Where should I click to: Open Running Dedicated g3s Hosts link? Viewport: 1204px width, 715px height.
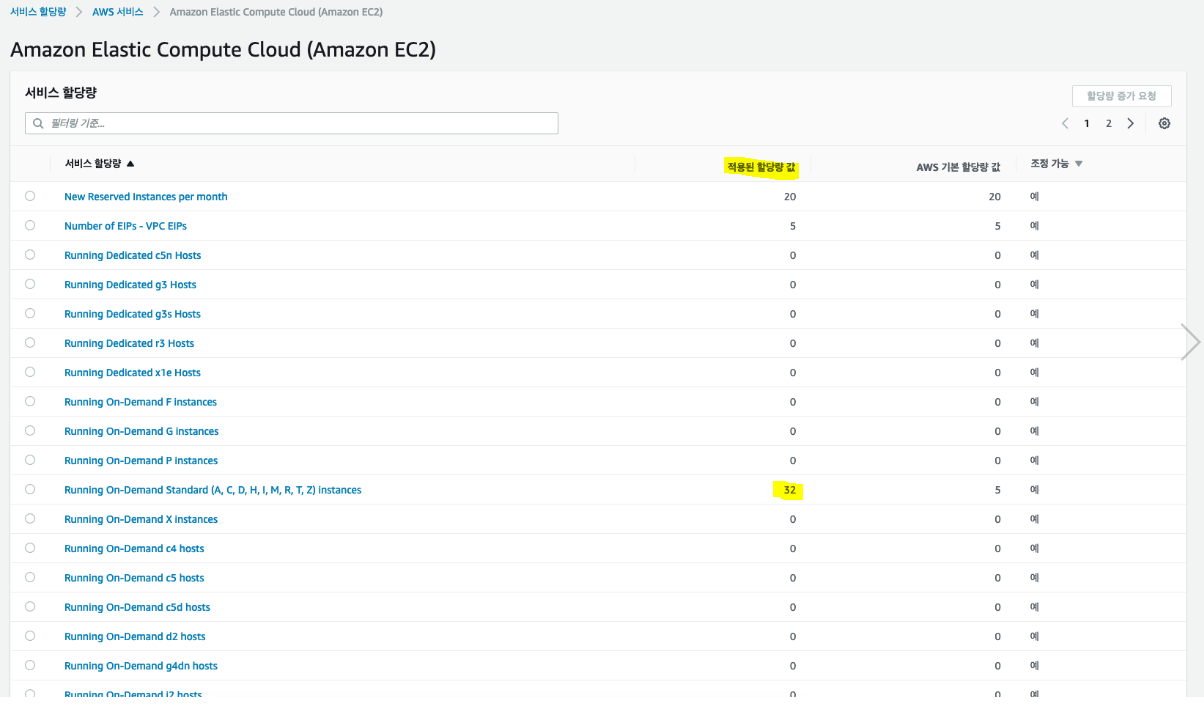[x=132, y=314]
